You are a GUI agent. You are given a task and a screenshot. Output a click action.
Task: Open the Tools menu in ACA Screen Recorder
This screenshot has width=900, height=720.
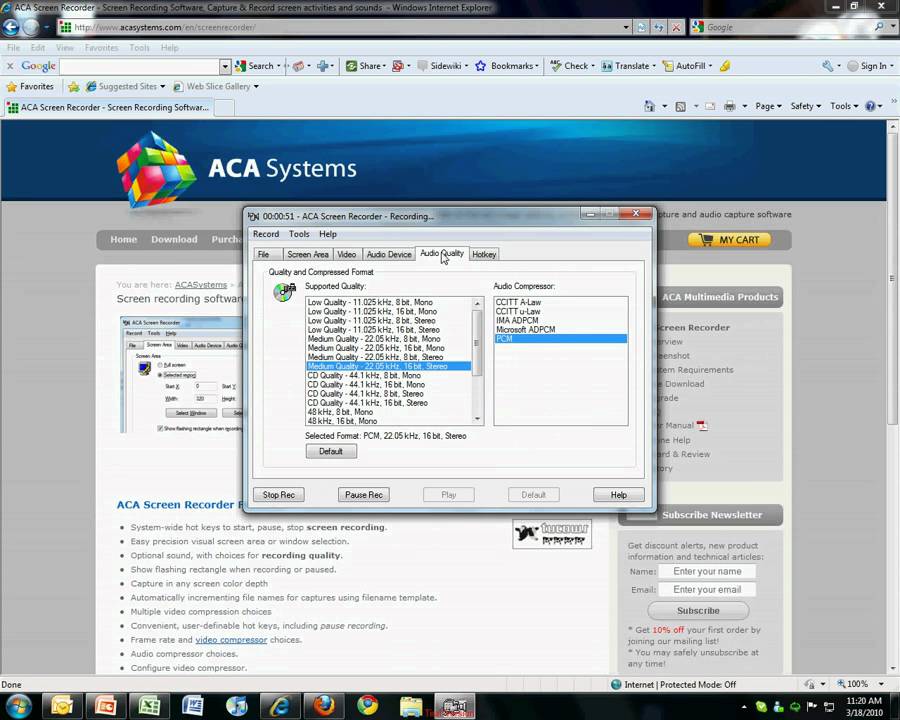tap(299, 234)
